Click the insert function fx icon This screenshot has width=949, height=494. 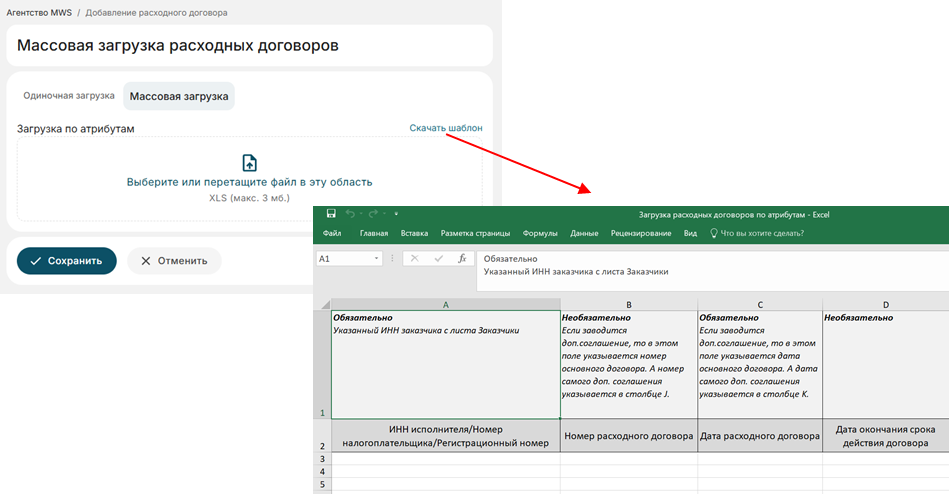tap(461, 258)
